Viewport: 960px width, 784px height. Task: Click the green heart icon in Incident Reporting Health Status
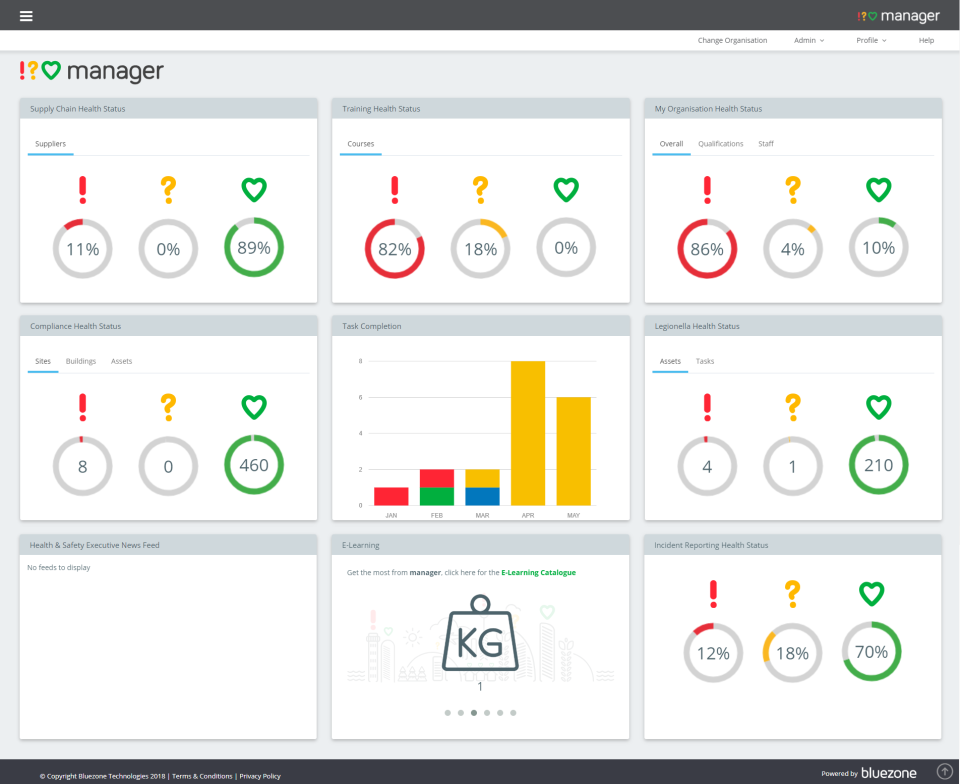click(x=871, y=593)
